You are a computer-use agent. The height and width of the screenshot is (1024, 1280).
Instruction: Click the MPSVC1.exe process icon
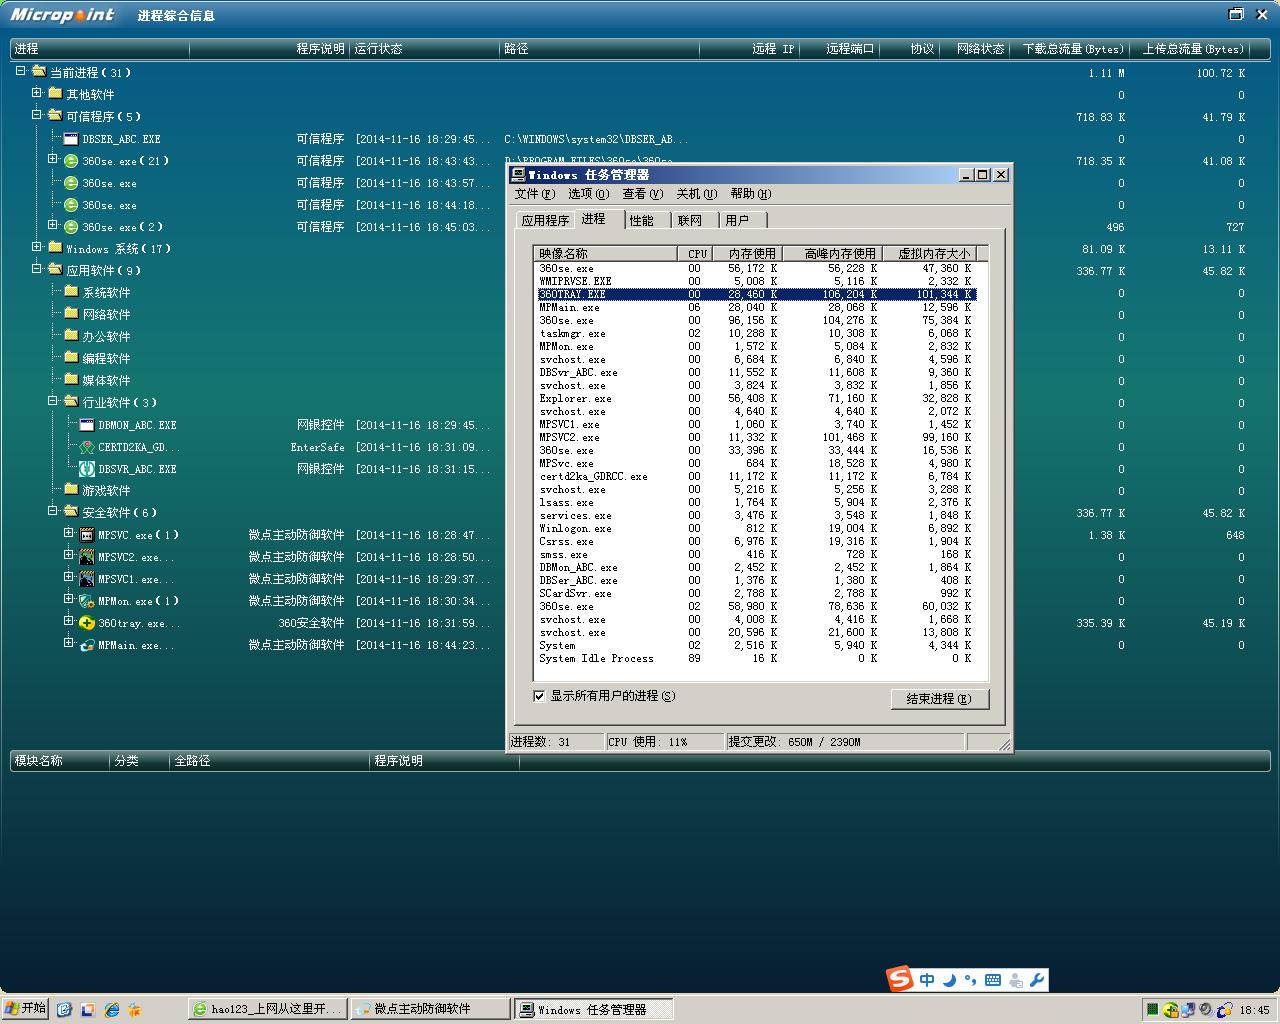(x=87, y=579)
